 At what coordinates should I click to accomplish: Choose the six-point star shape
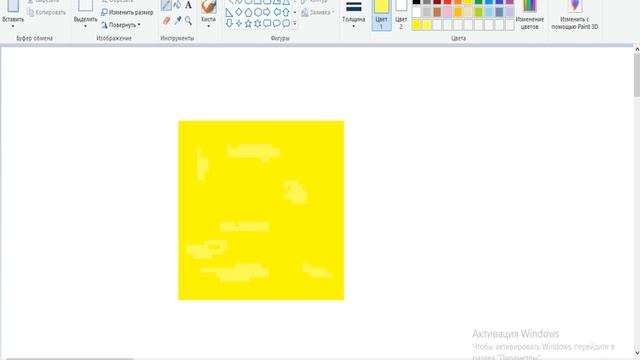(258, 23)
